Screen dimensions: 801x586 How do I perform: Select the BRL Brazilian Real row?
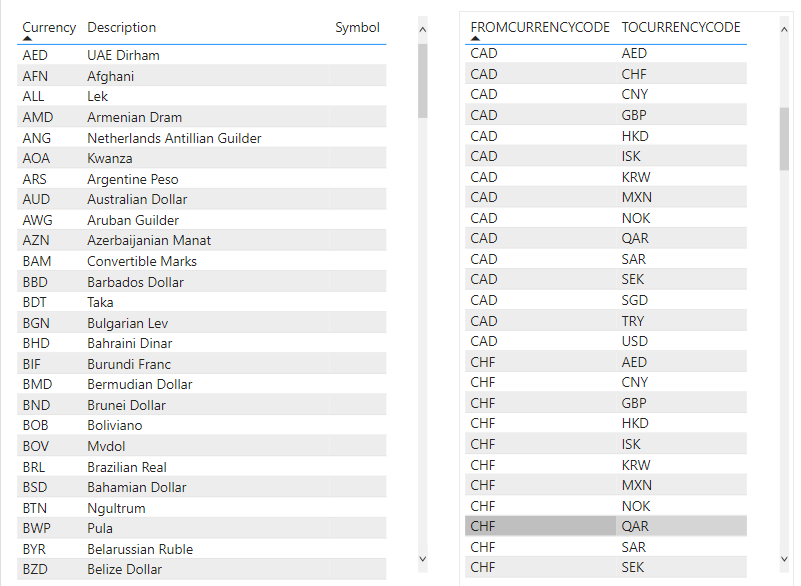(x=150, y=466)
